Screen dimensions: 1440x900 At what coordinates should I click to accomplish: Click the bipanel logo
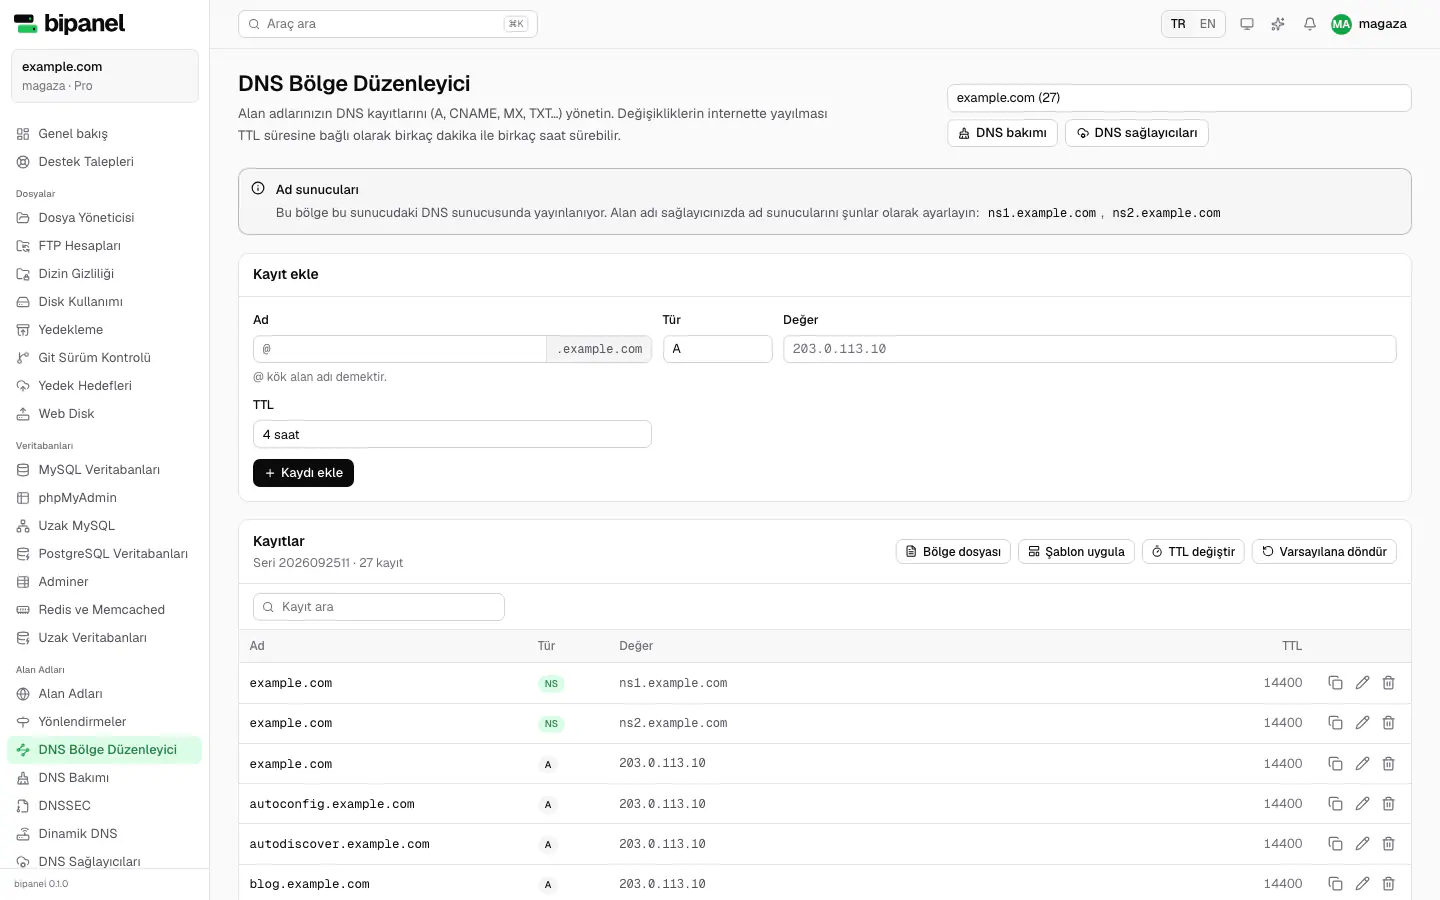[x=70, y=24]
